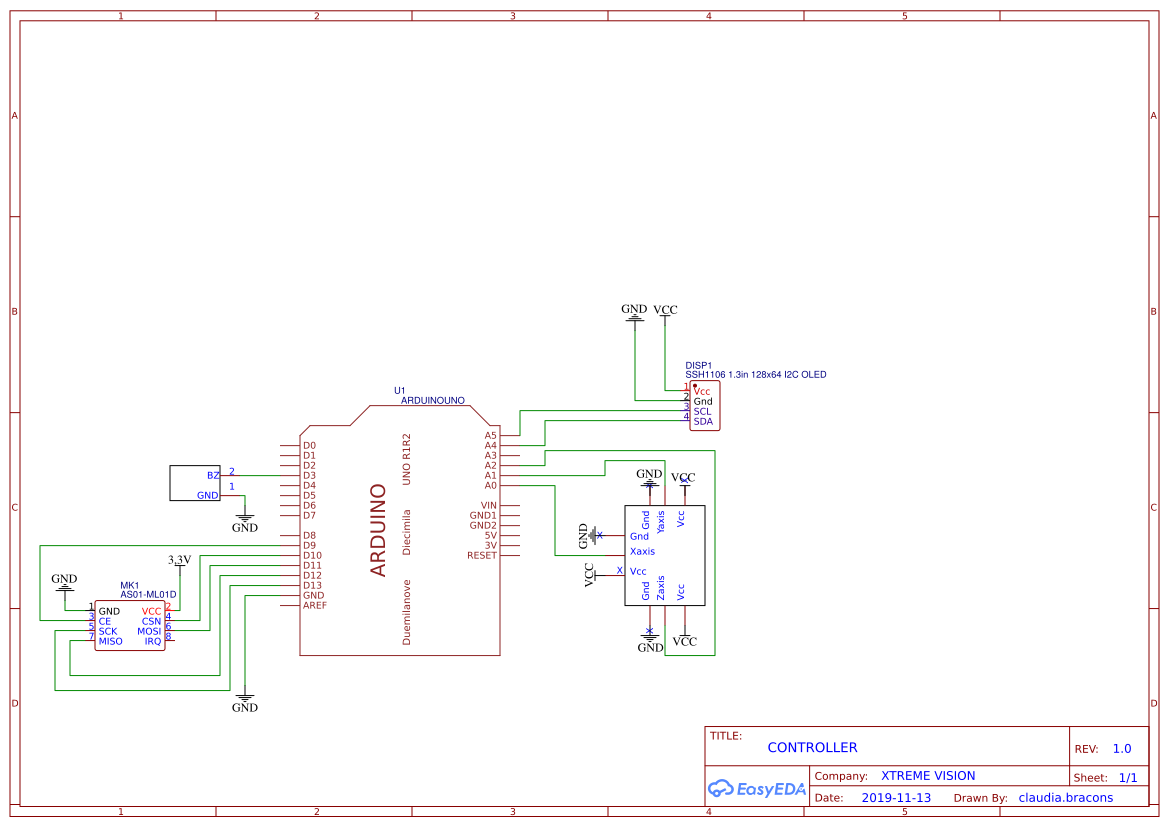Select the VCC symbol above the OLED display
Image resolution: width=1169 pixels, height=827 pixels.
tap(665, 311)
